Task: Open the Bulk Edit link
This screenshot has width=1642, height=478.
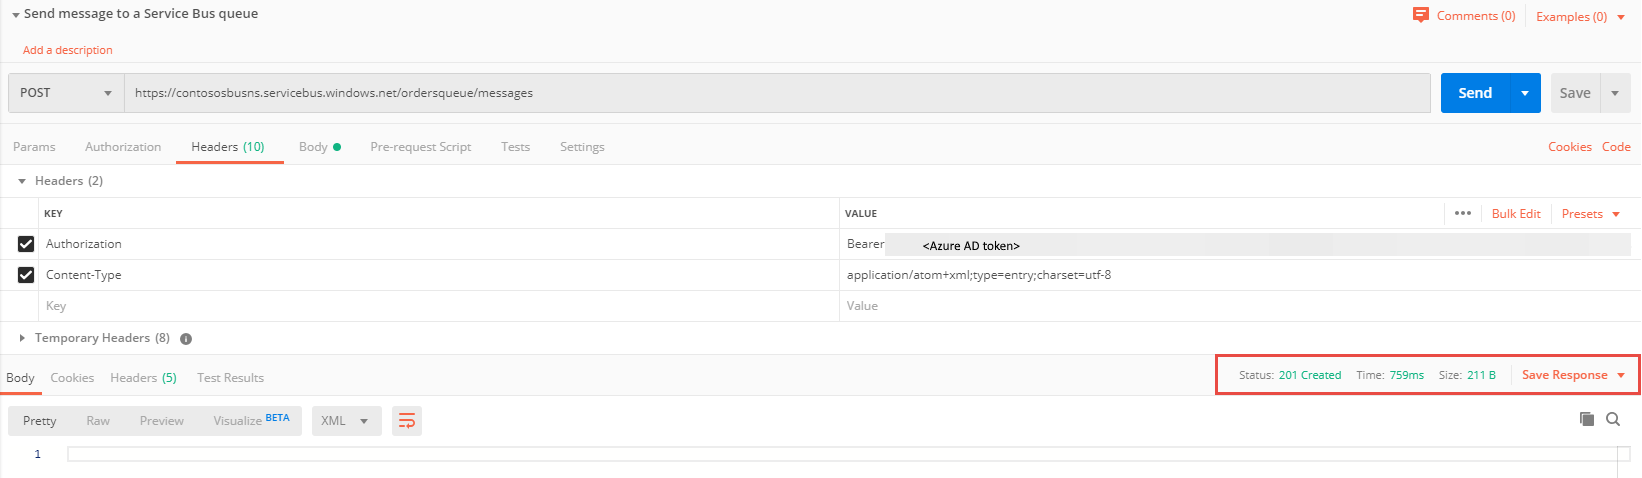Action: [1516, 214]
